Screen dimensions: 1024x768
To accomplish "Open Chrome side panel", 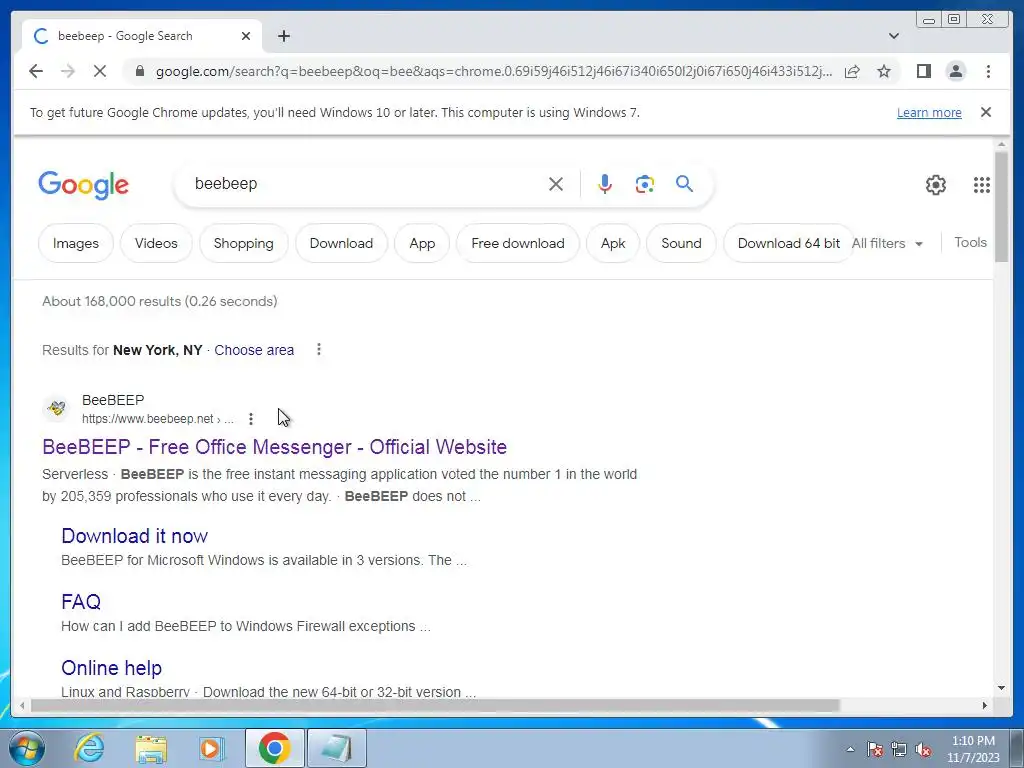I will click(923, 71).
